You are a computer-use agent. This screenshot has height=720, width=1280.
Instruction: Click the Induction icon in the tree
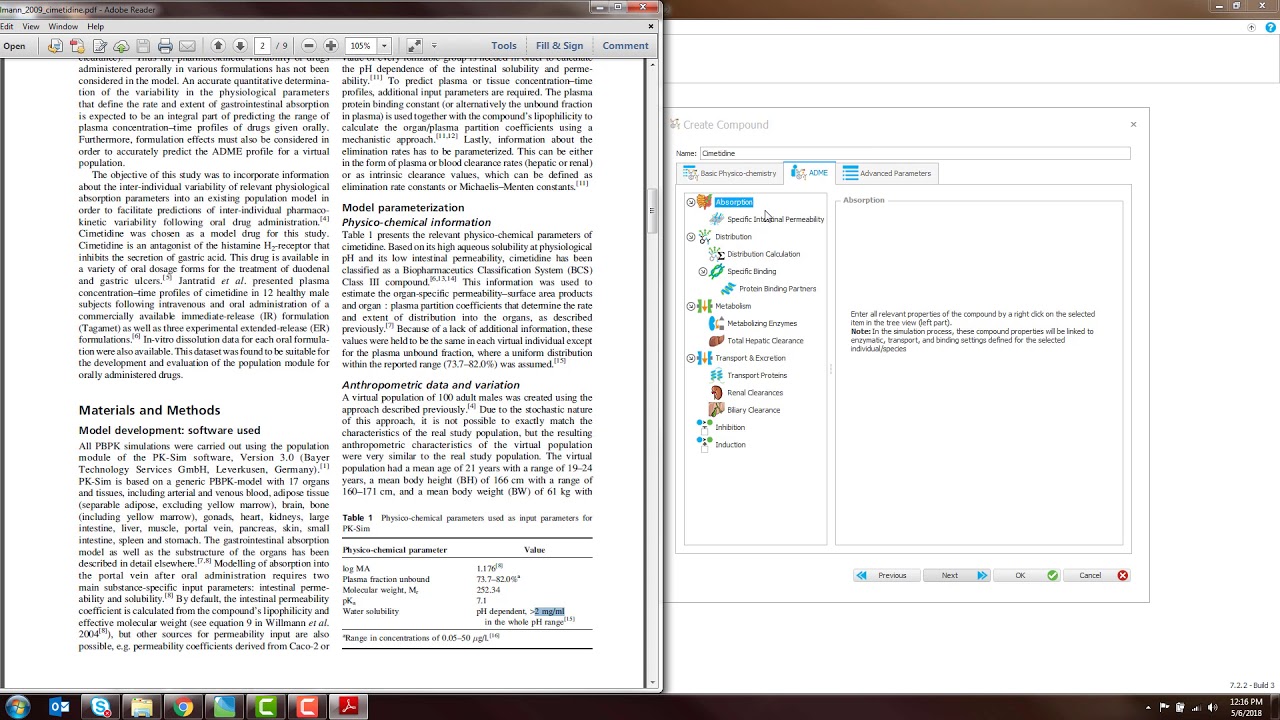(704, 445)
